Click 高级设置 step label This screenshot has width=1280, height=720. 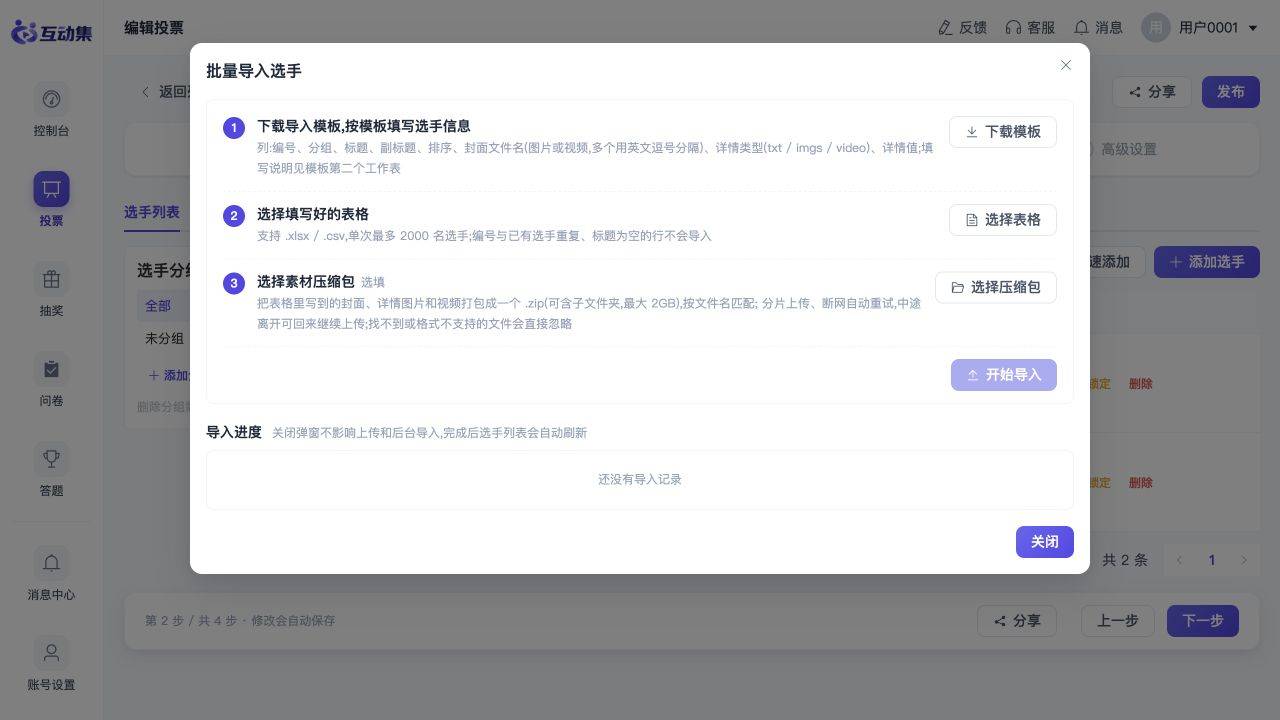point(1129,150)
